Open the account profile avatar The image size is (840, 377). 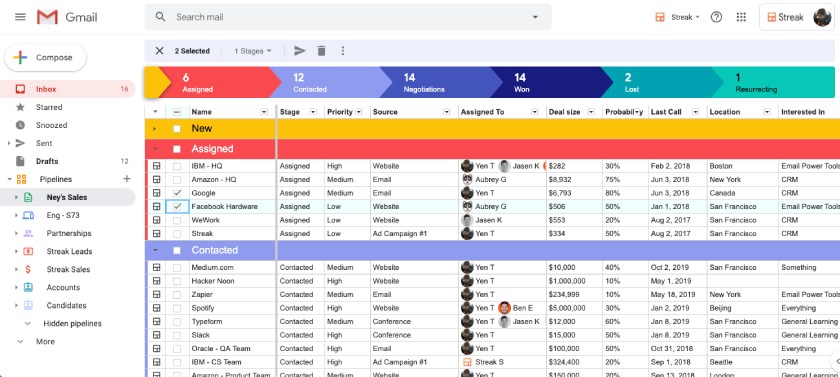pos(822,17)
